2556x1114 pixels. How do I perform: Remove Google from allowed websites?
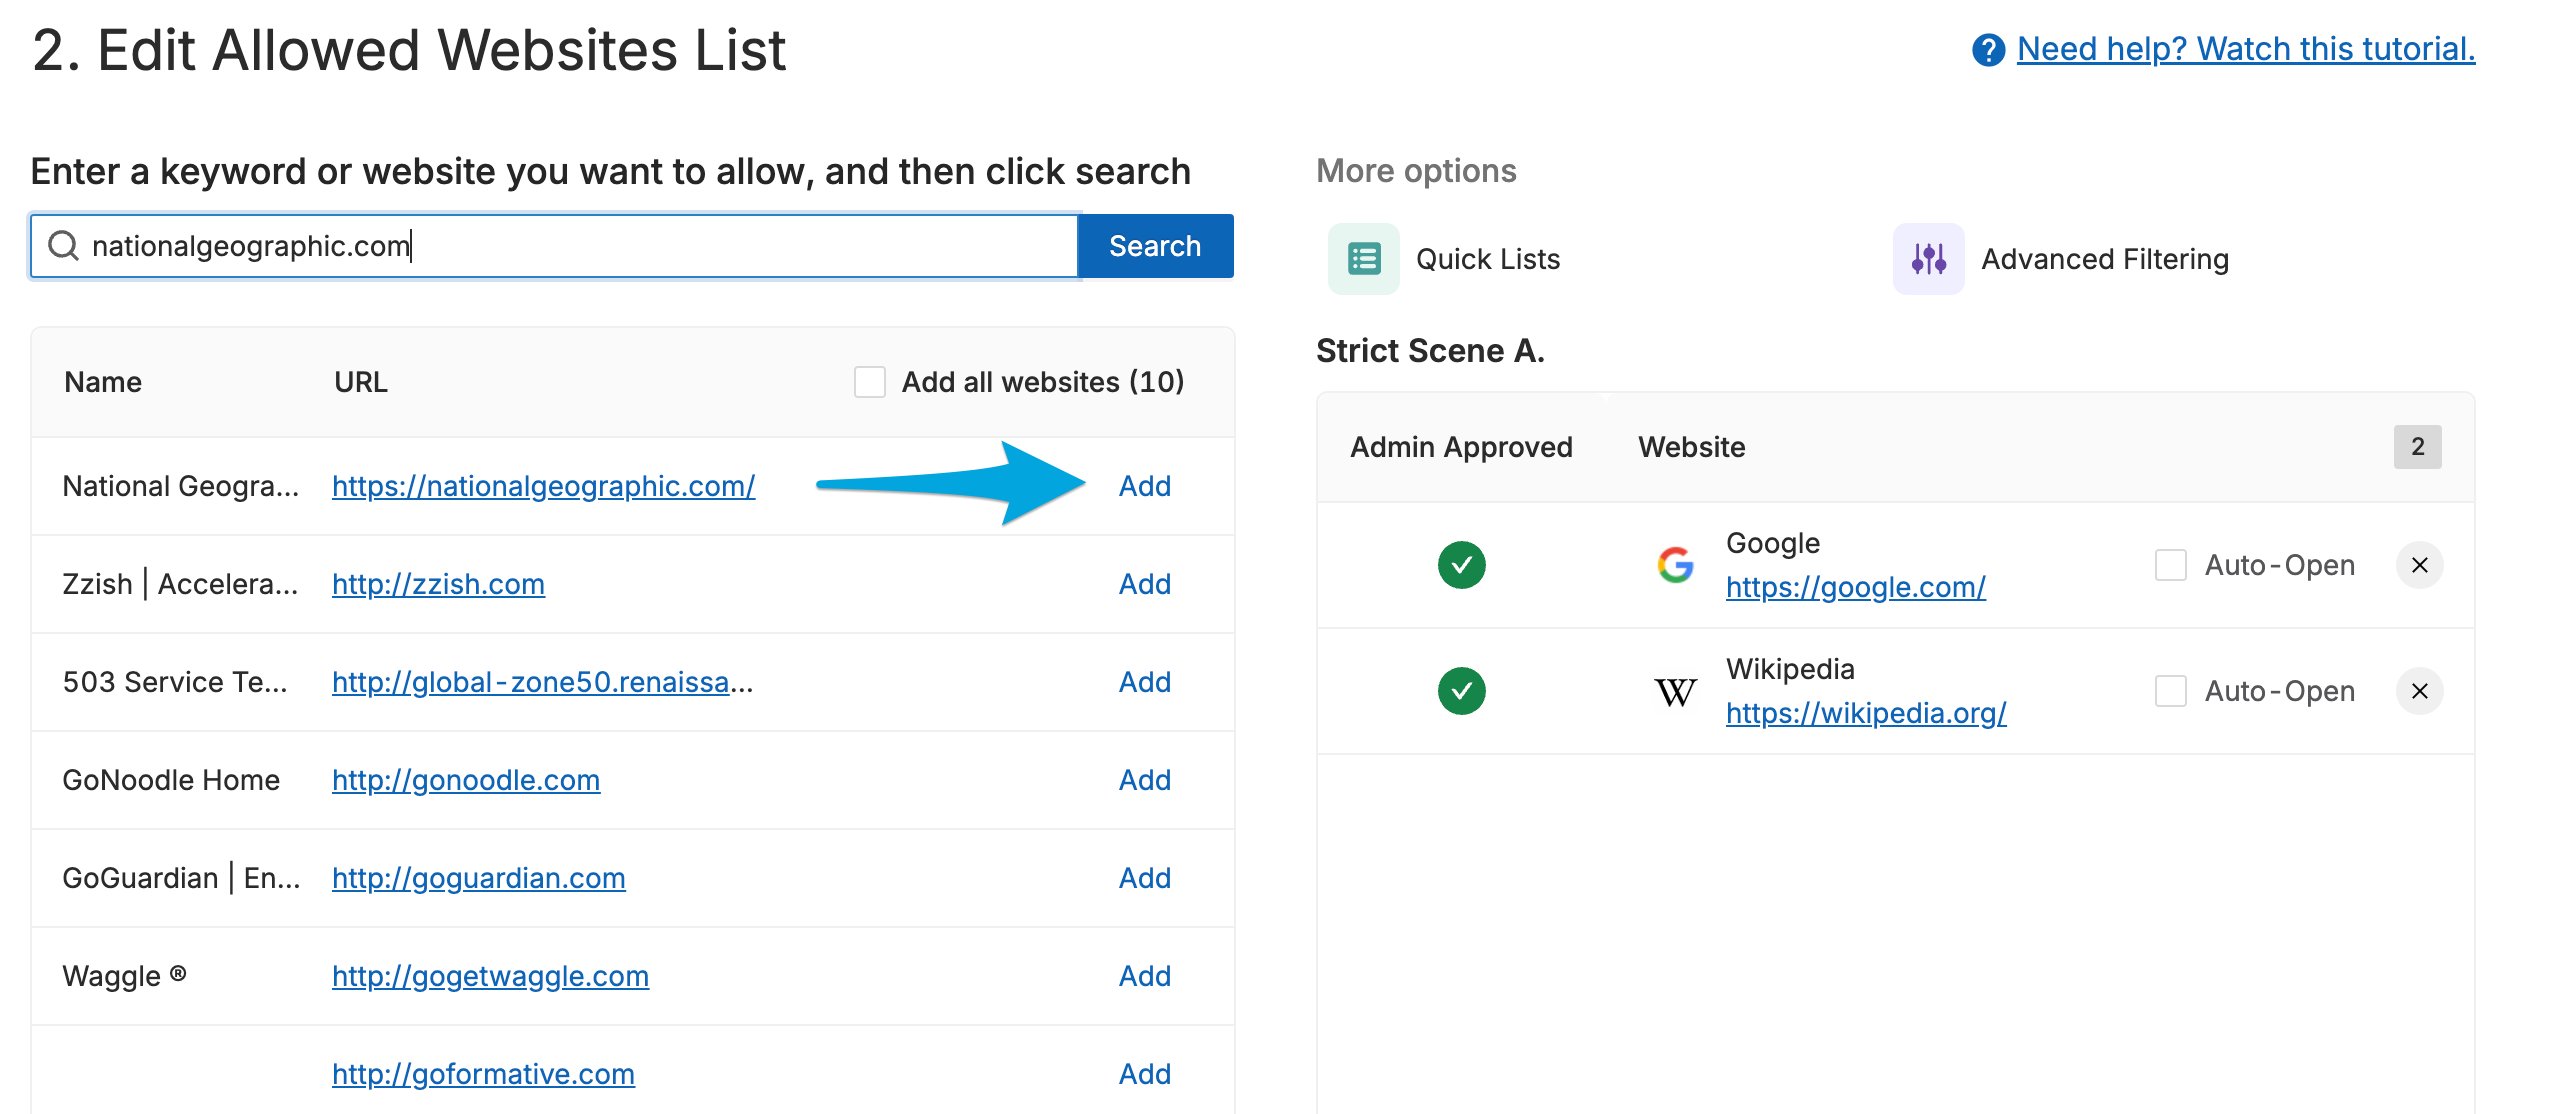[x=2419, y=565]
